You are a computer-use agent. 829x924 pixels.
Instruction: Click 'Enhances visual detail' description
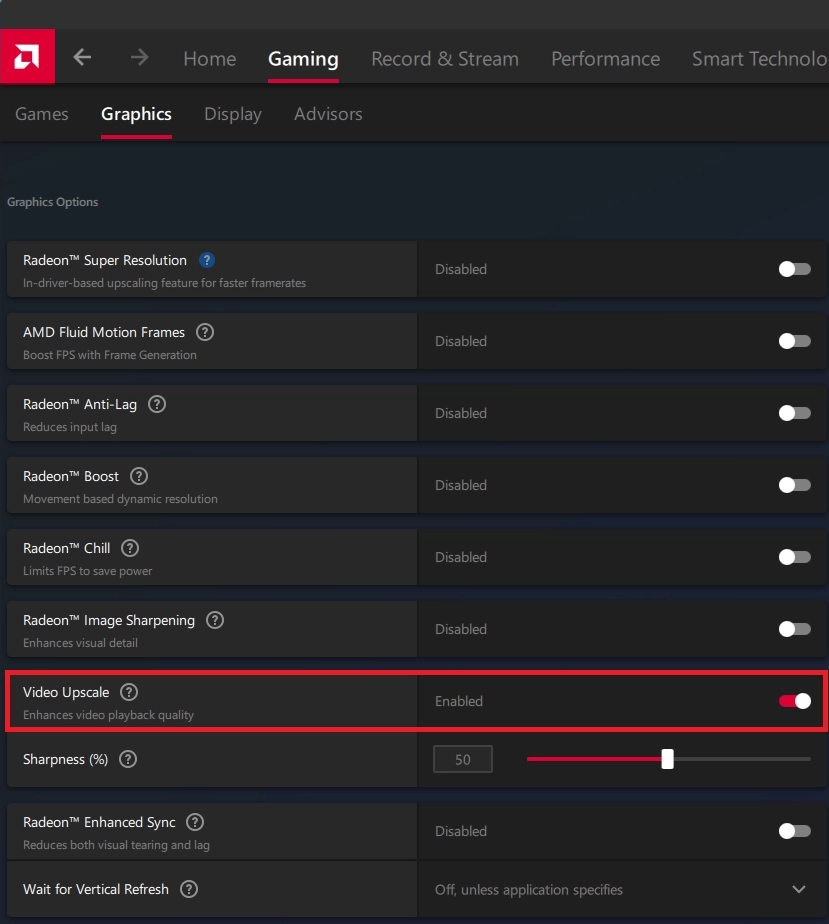[x=80, y=643]
